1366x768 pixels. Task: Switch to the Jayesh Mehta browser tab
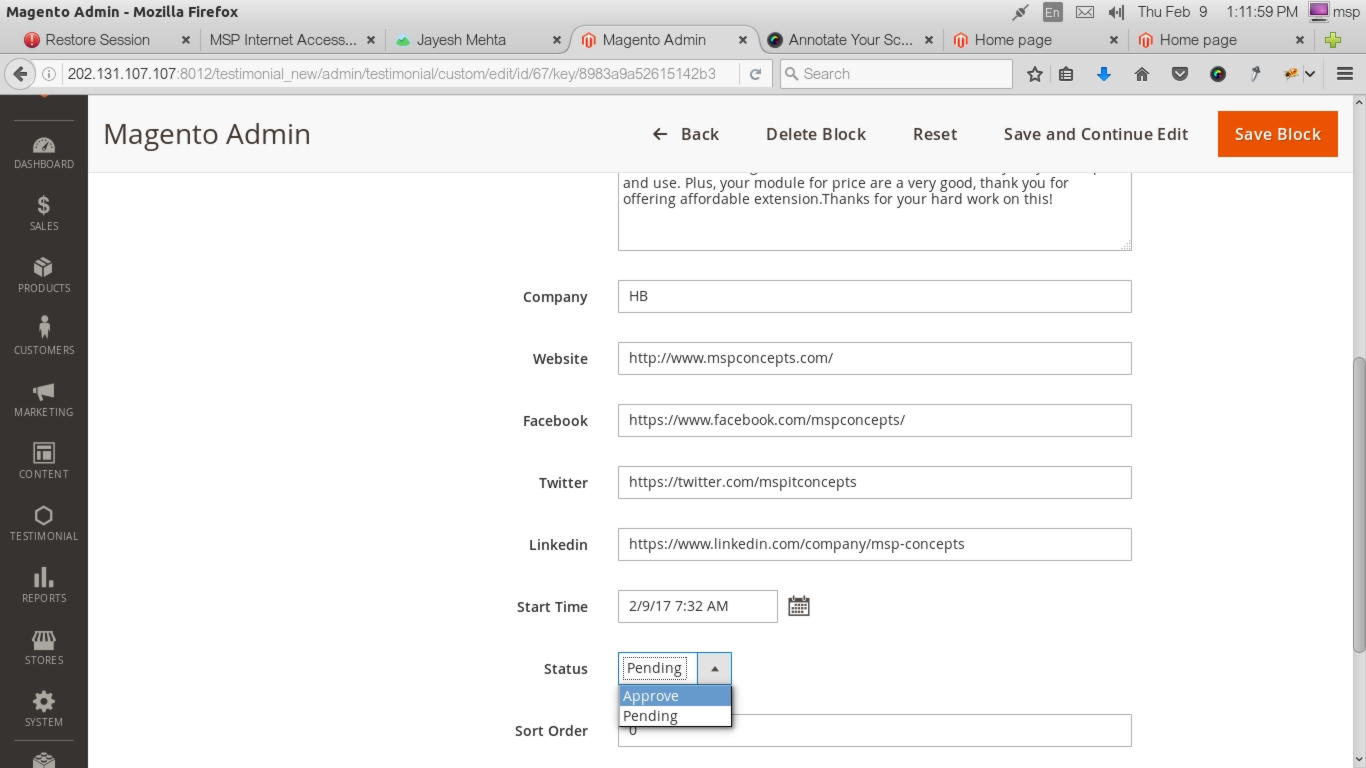pyautogui.click(x=461, y=40)
